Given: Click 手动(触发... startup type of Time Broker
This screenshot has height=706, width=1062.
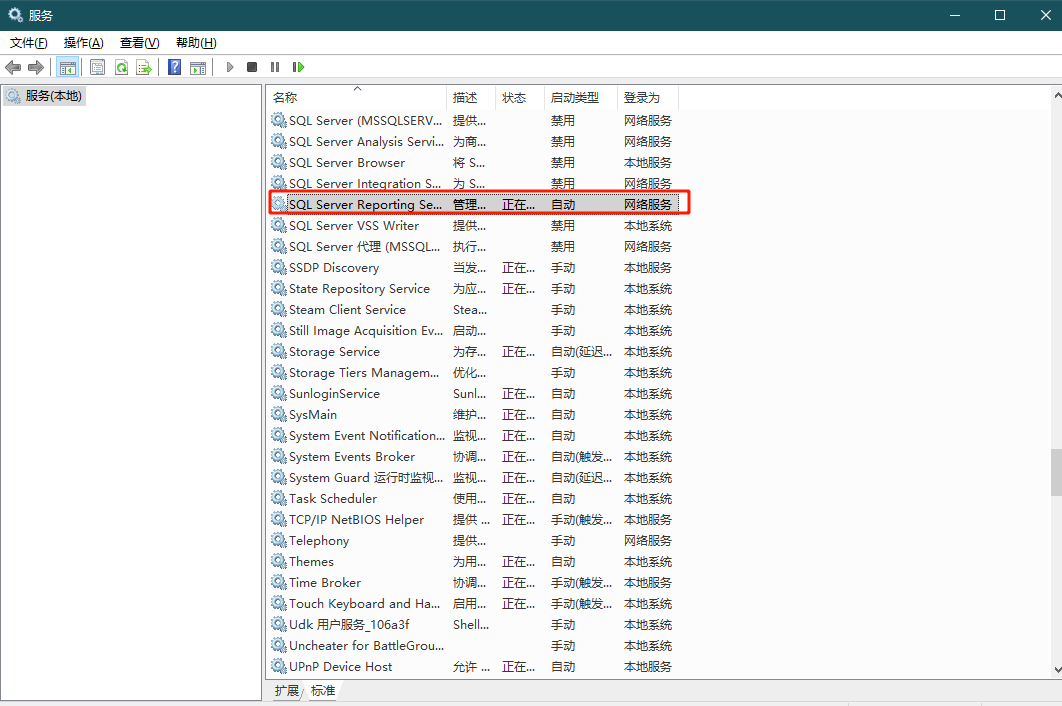Looking at the screenshot, I should [581, 582].
